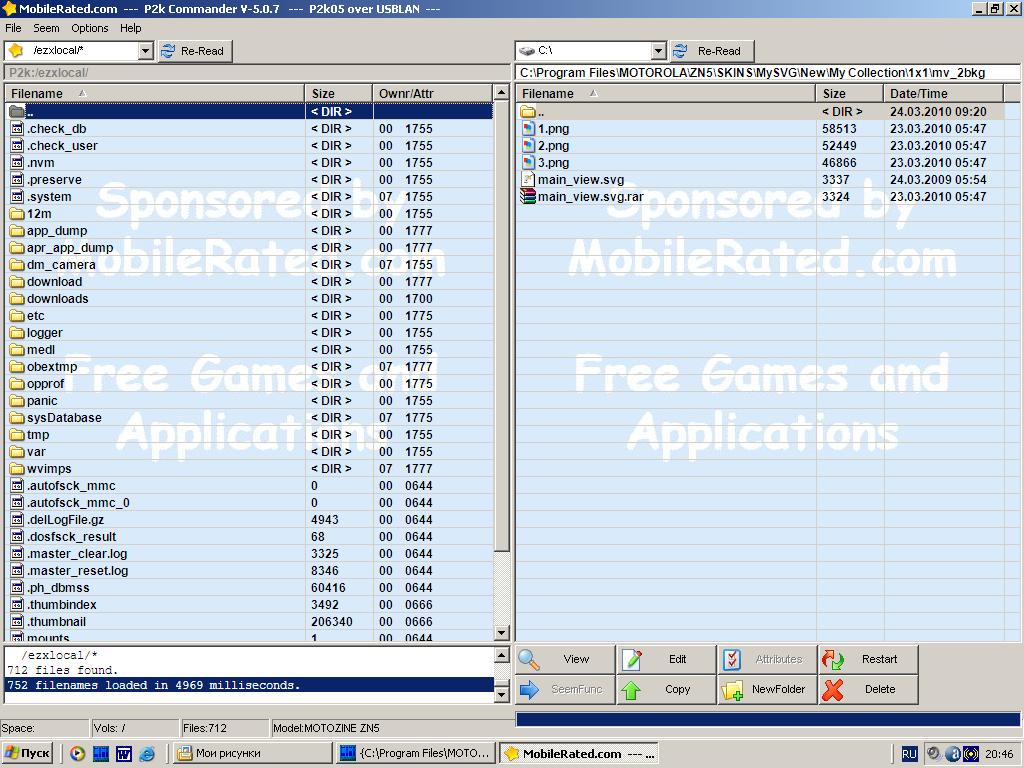Select the downloads folder row
Image resolution: width=1024 pixels, height=768 pixels.
point(249,298)
